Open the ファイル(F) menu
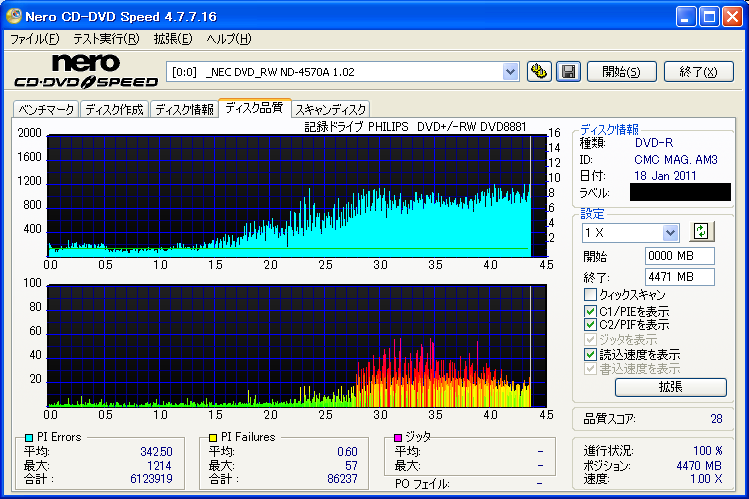This screenshot has height=499, width=749. tap(35, 39)
